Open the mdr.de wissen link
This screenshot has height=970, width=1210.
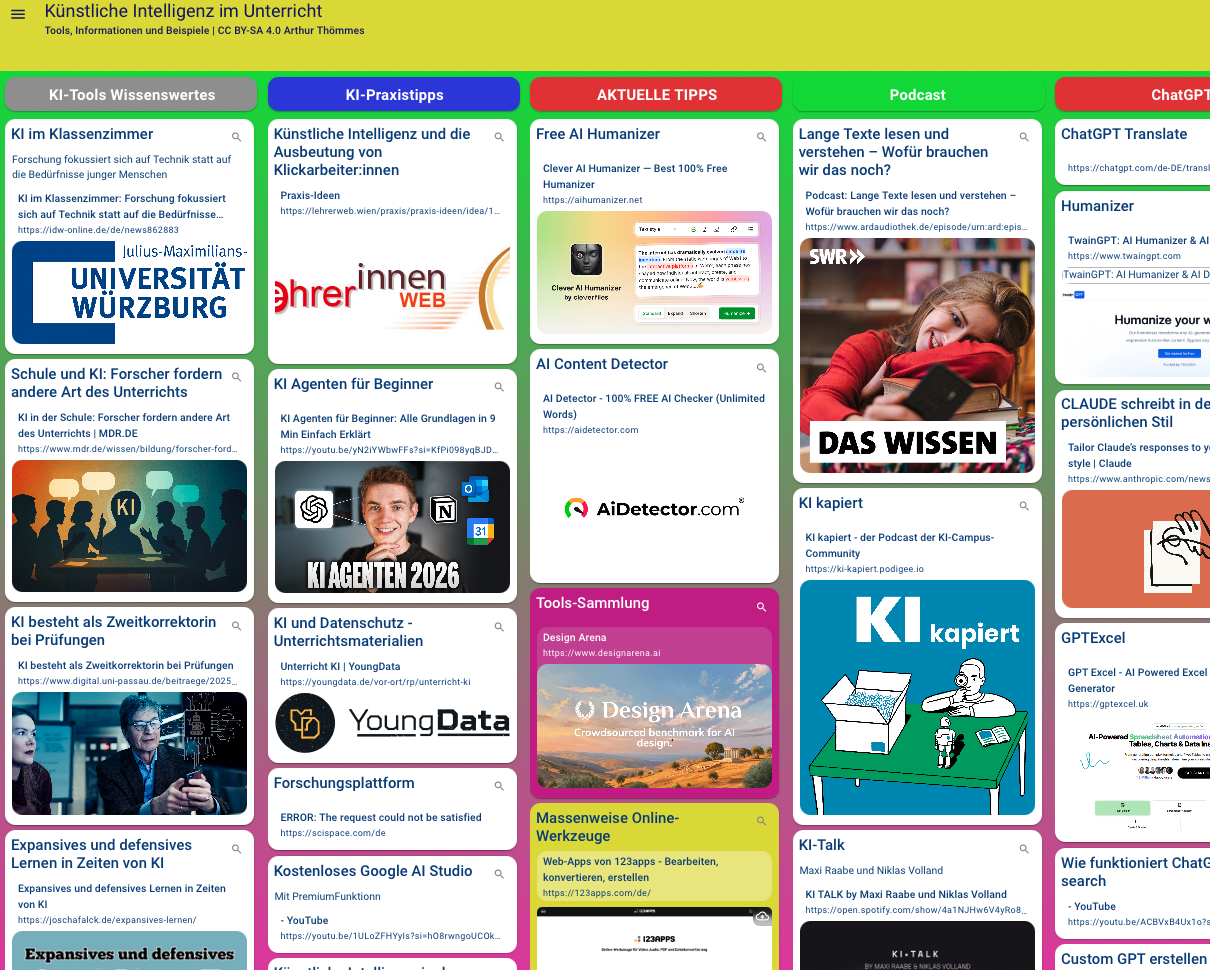[x=128, y=449]
